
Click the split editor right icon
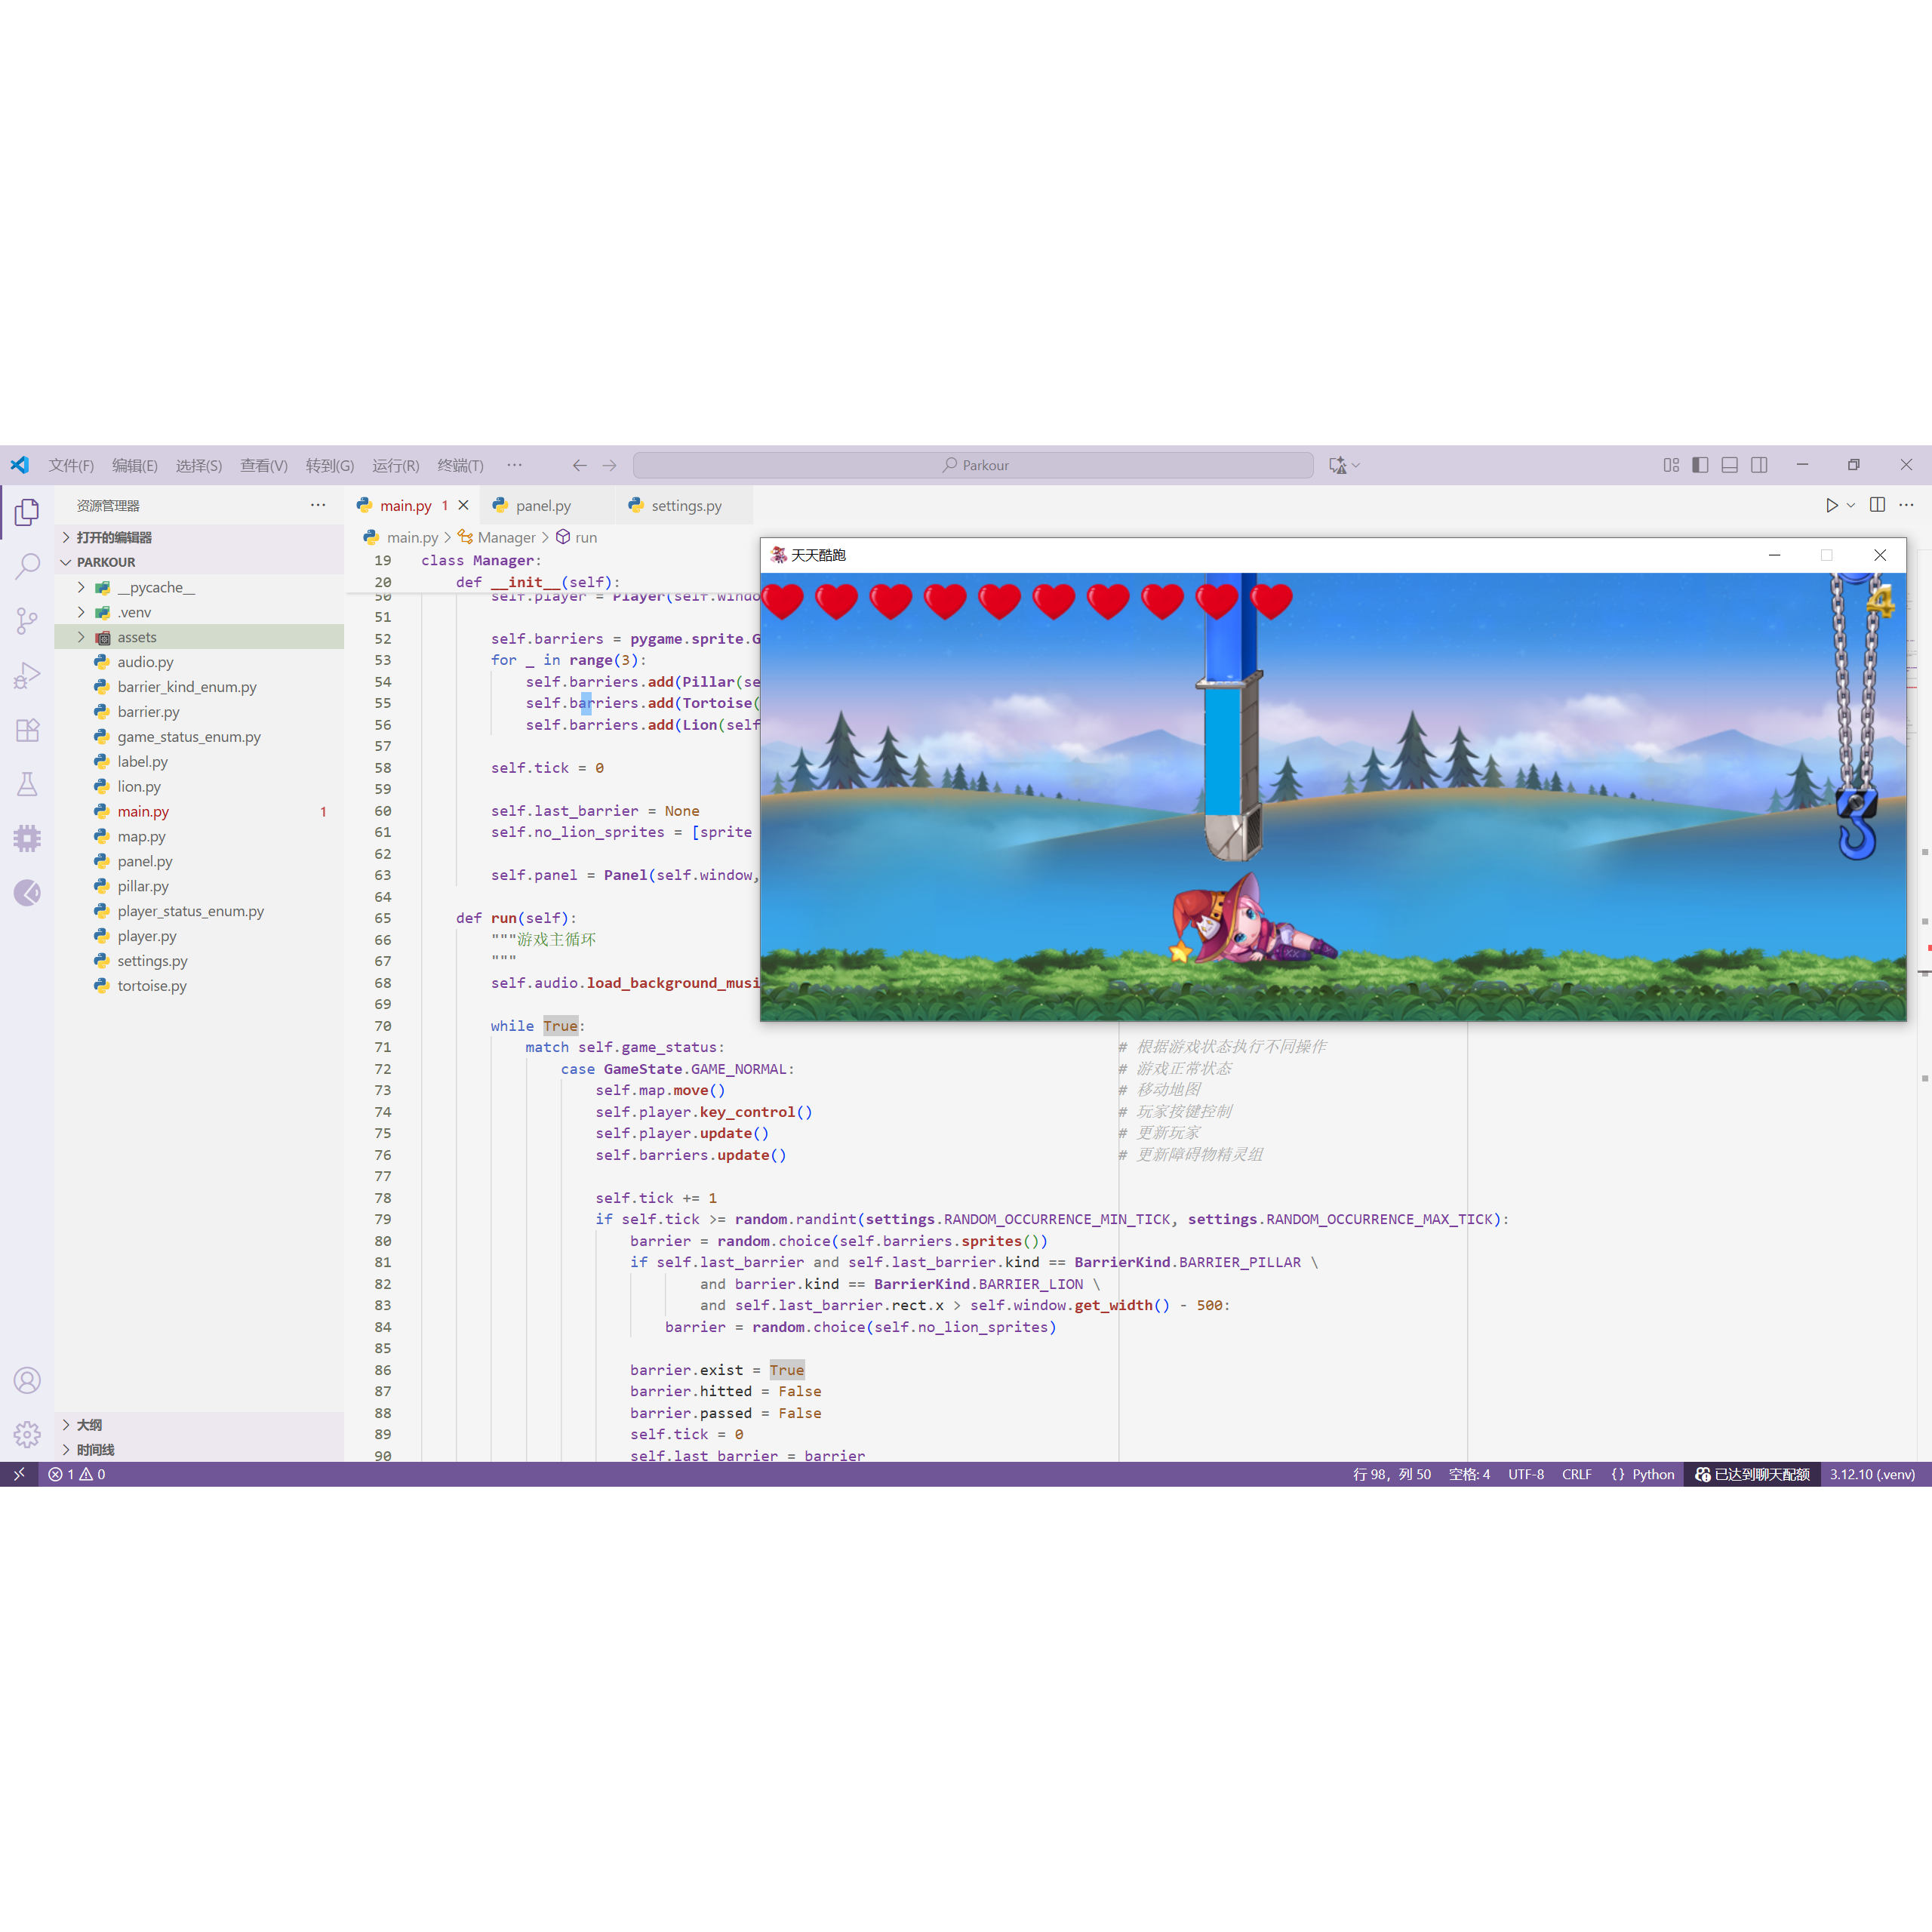tap(1877, 505)
